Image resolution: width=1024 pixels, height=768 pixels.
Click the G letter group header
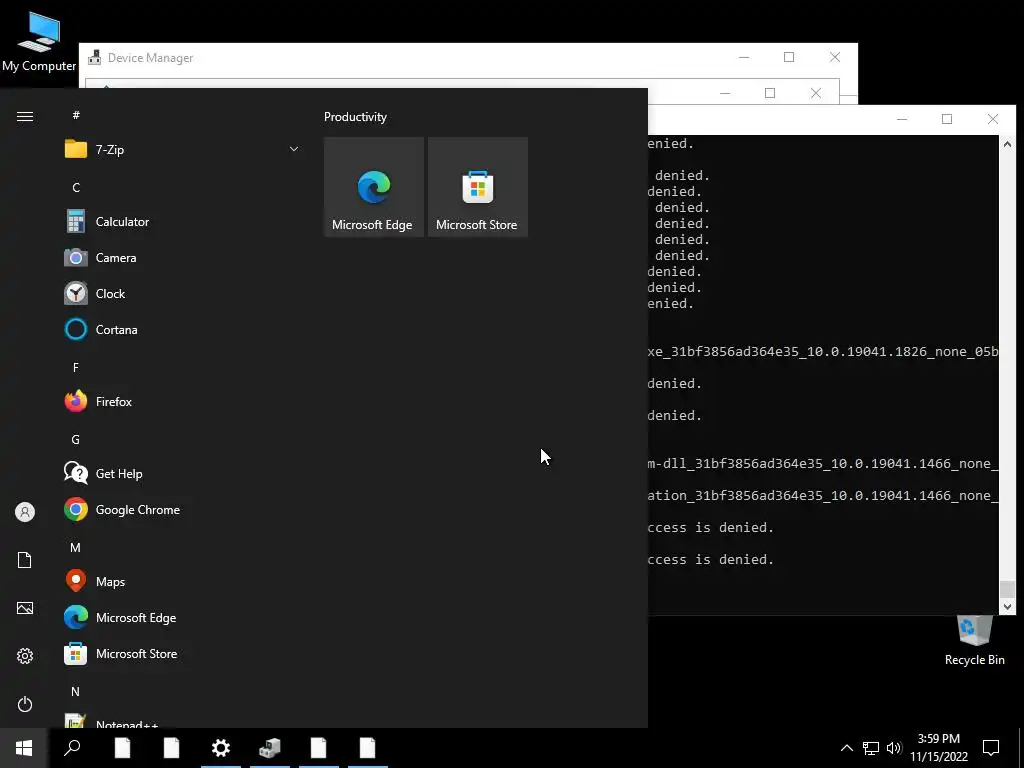pyautogui.click(x=76, y=440)
